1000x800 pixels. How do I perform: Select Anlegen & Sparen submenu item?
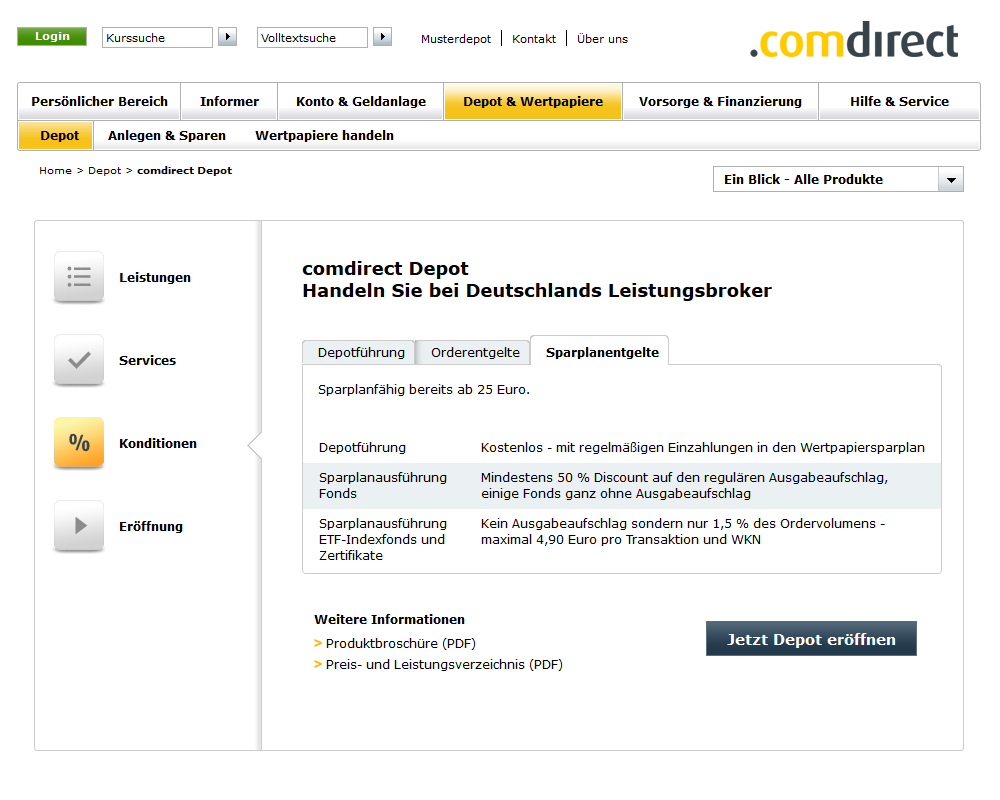click(167, 135)
